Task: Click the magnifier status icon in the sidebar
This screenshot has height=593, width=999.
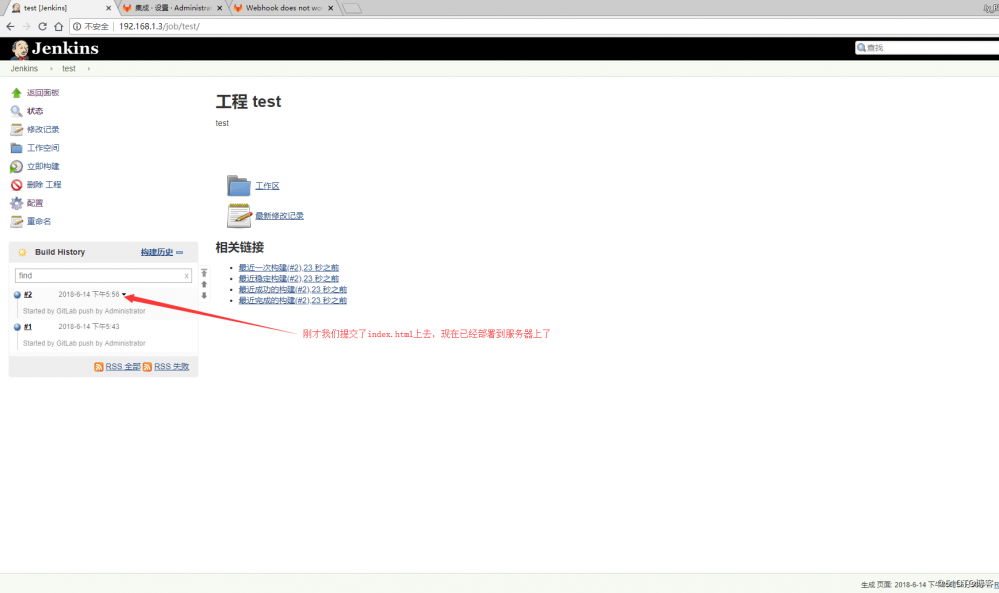Action: (17, 111)
